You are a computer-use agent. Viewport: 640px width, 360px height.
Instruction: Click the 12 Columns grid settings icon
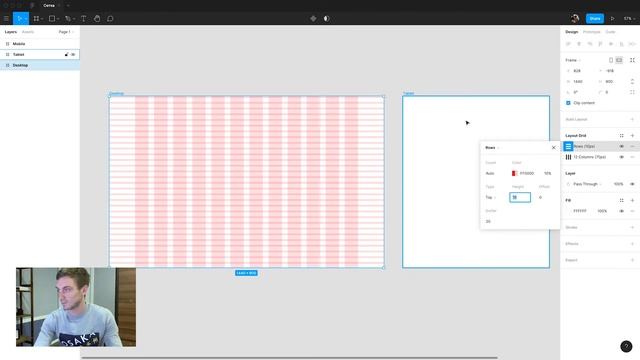click(x=568, y=157)
